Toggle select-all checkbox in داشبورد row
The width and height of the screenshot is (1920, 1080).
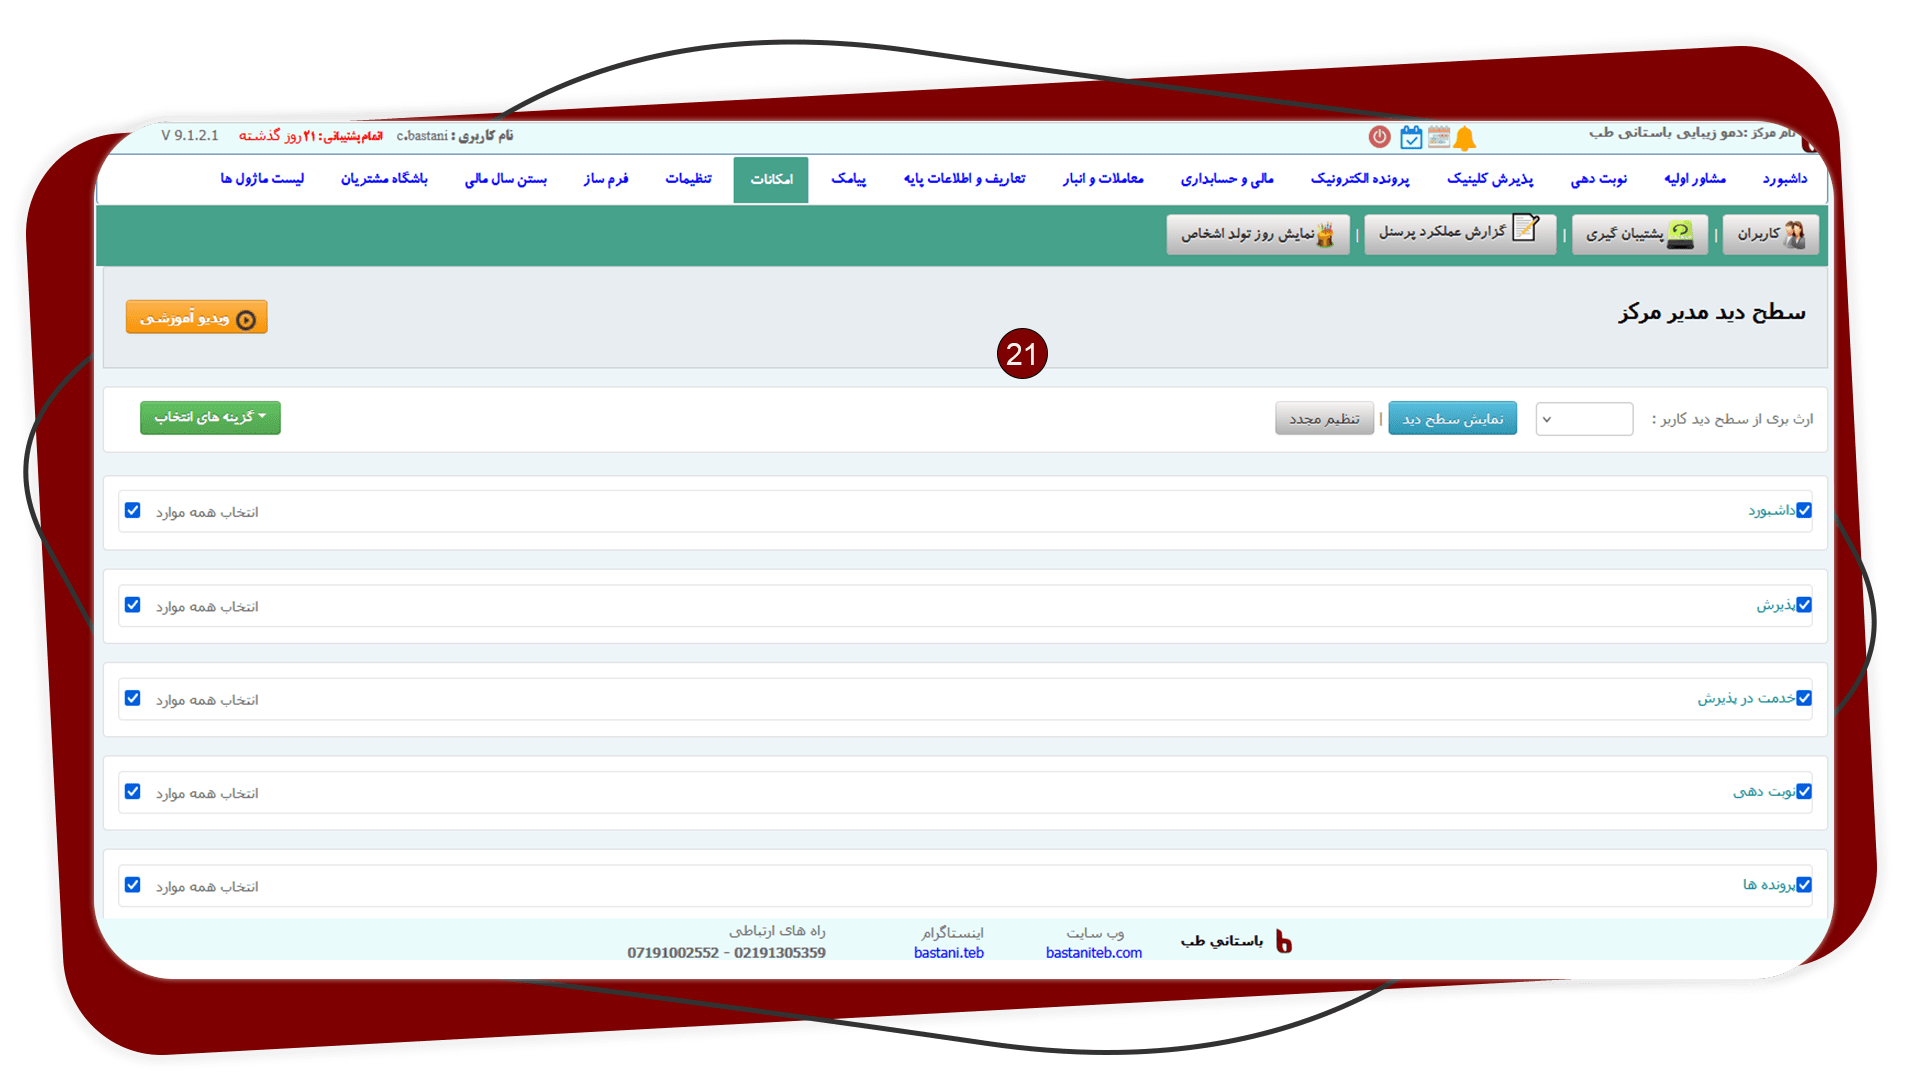(133, 510)
